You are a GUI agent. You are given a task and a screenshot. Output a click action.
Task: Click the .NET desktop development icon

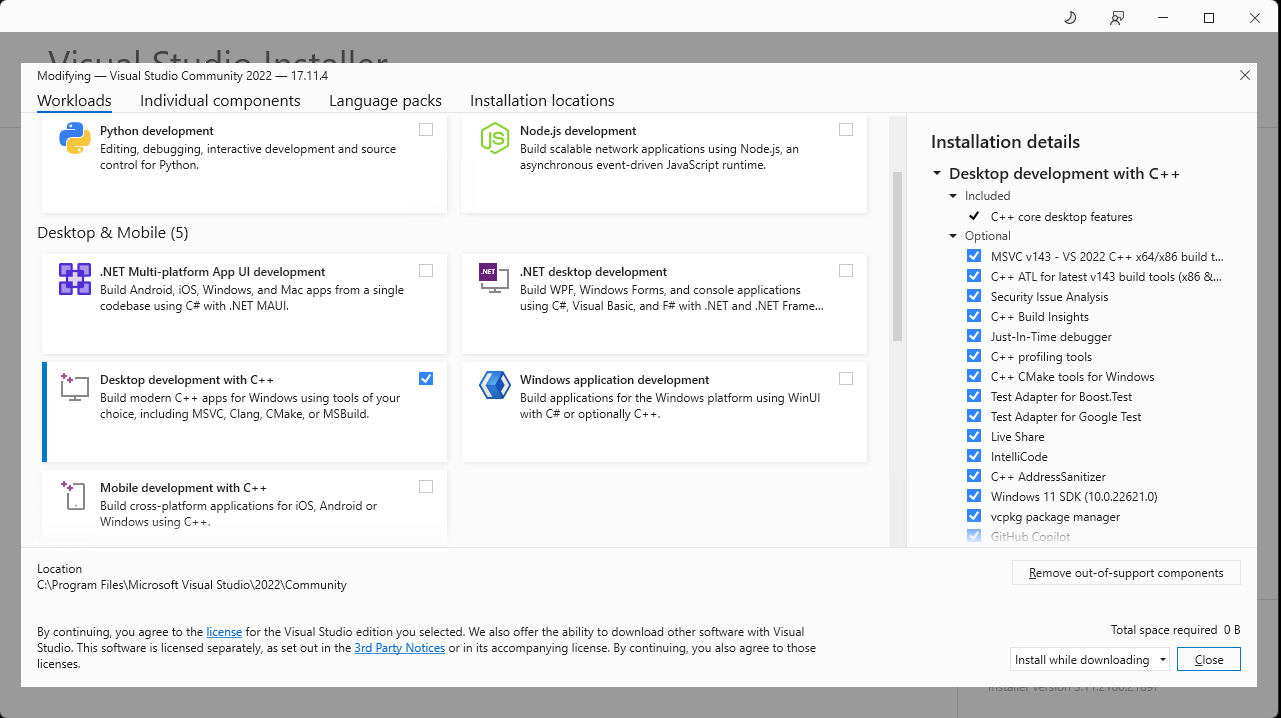click(x=495, y=280)
